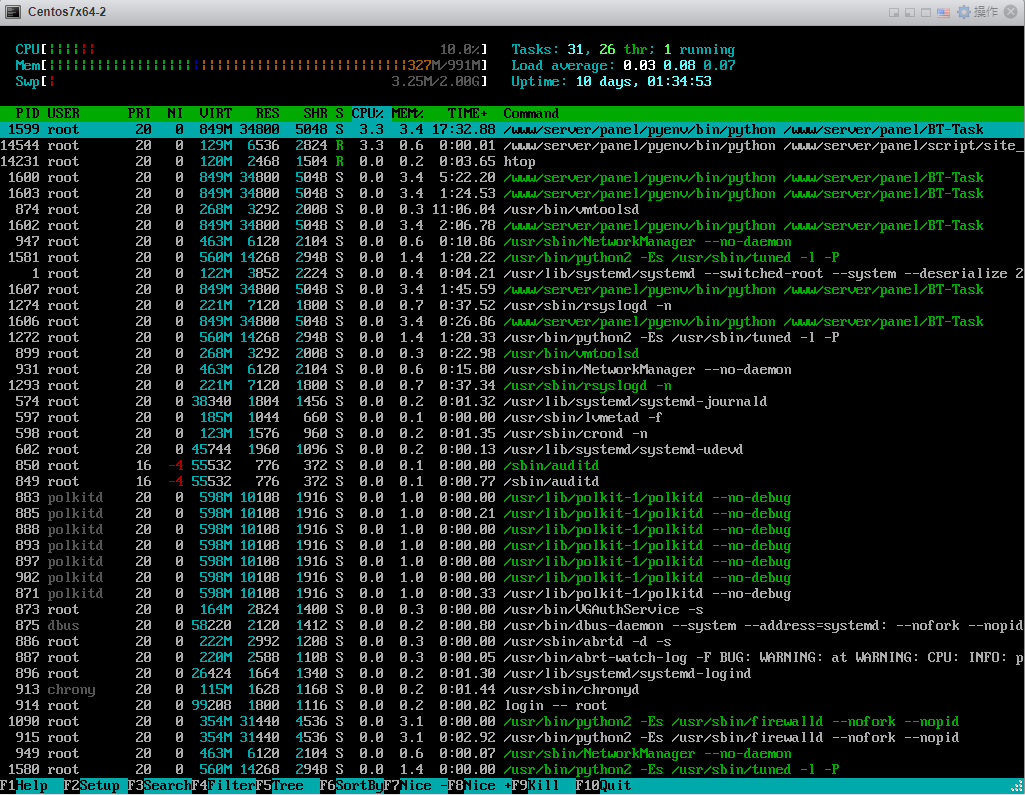The height and width of the screenshot is (795, 1025).
Task: Select systemd-journald row PID 574
Action: click(512, 401)
